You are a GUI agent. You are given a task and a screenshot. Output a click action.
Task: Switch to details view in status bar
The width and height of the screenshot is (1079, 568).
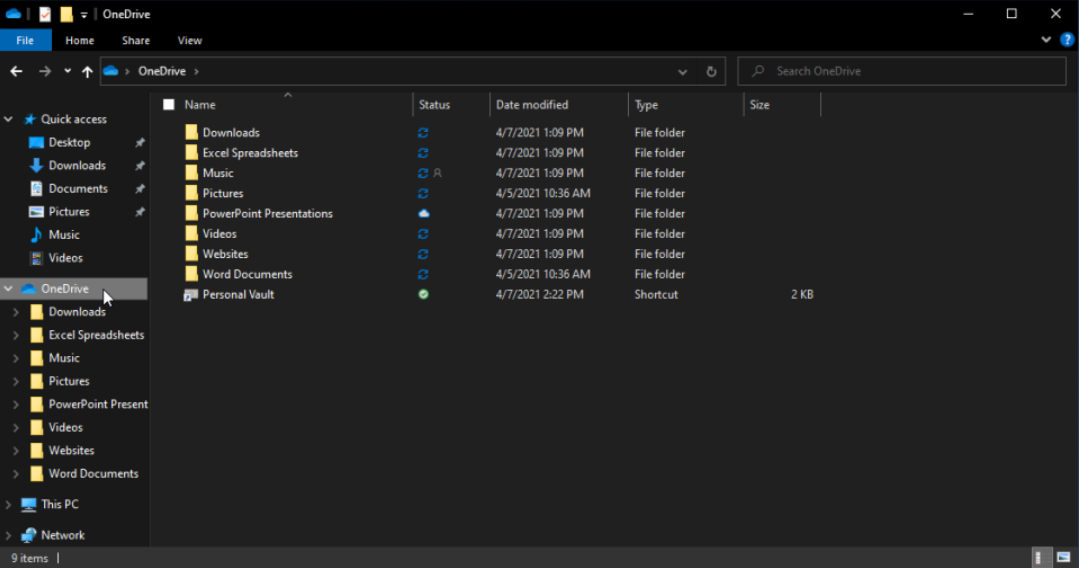coord(1040,558)
